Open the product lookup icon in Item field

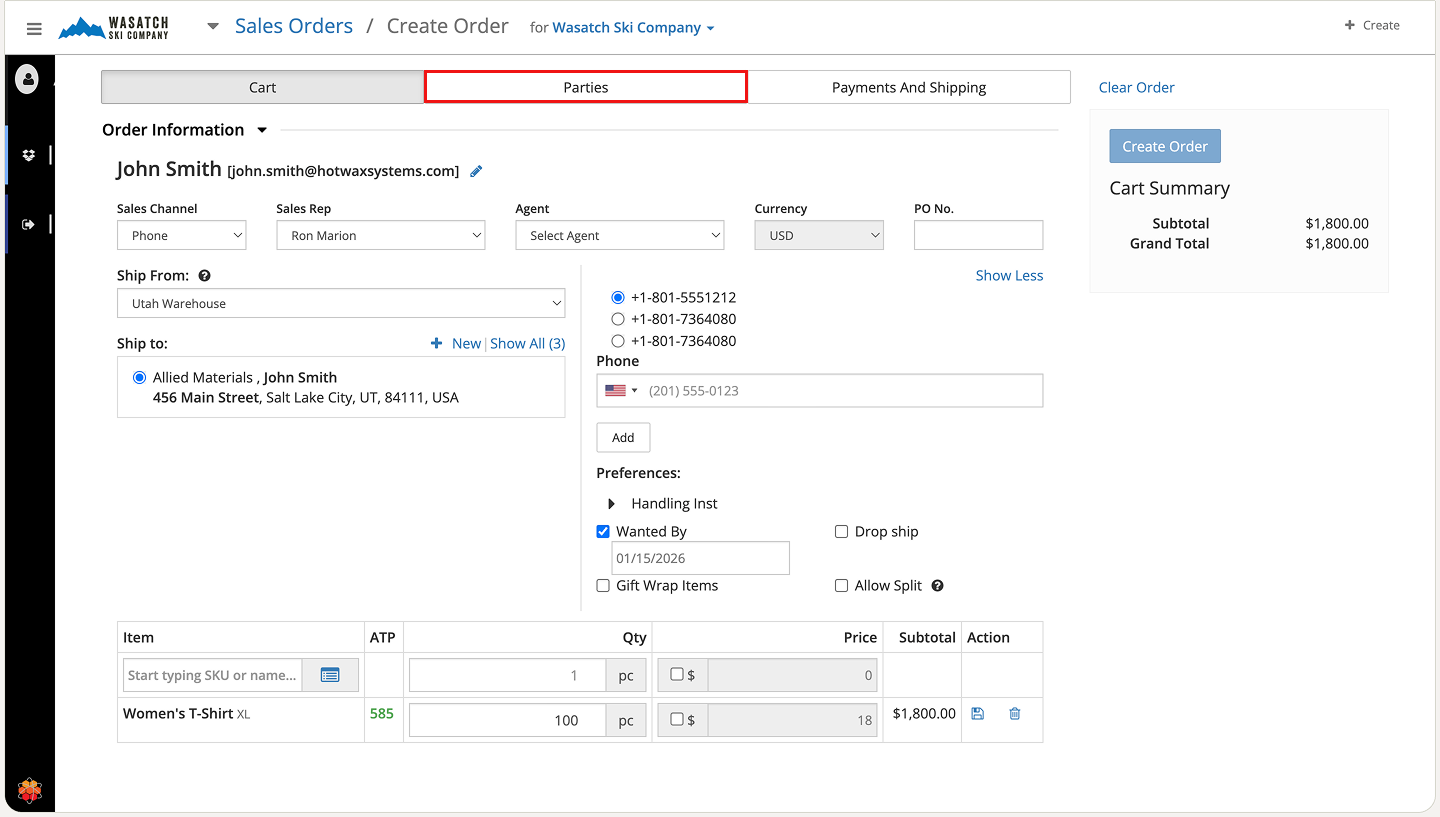click(x=330, y=675)
